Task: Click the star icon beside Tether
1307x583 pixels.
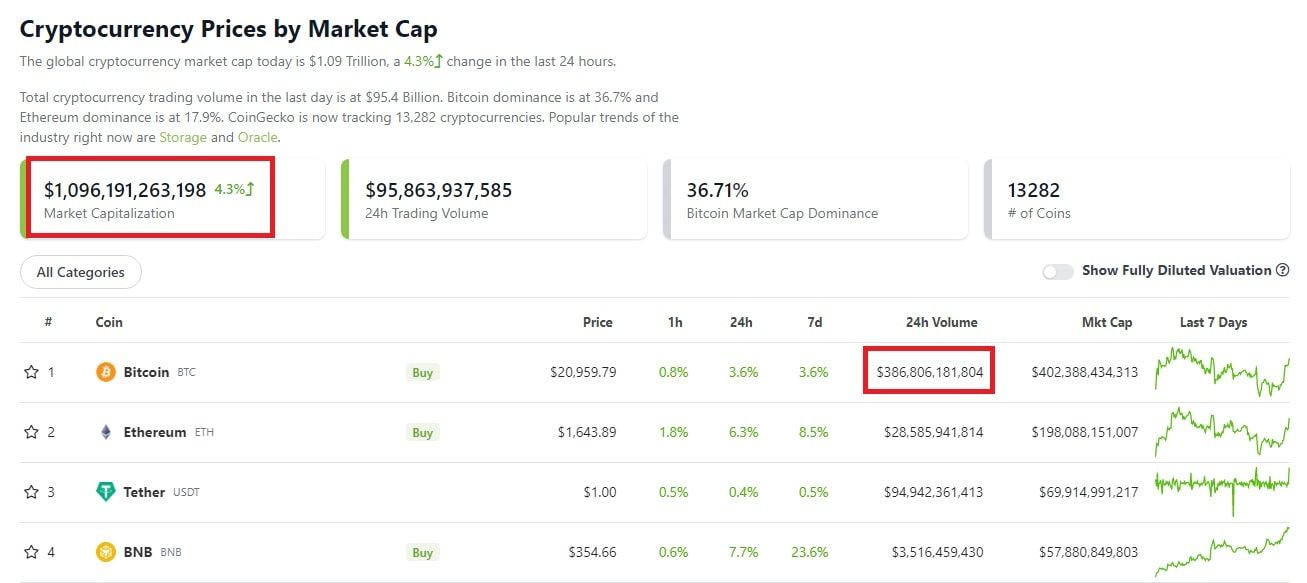Action: [31, 492]
